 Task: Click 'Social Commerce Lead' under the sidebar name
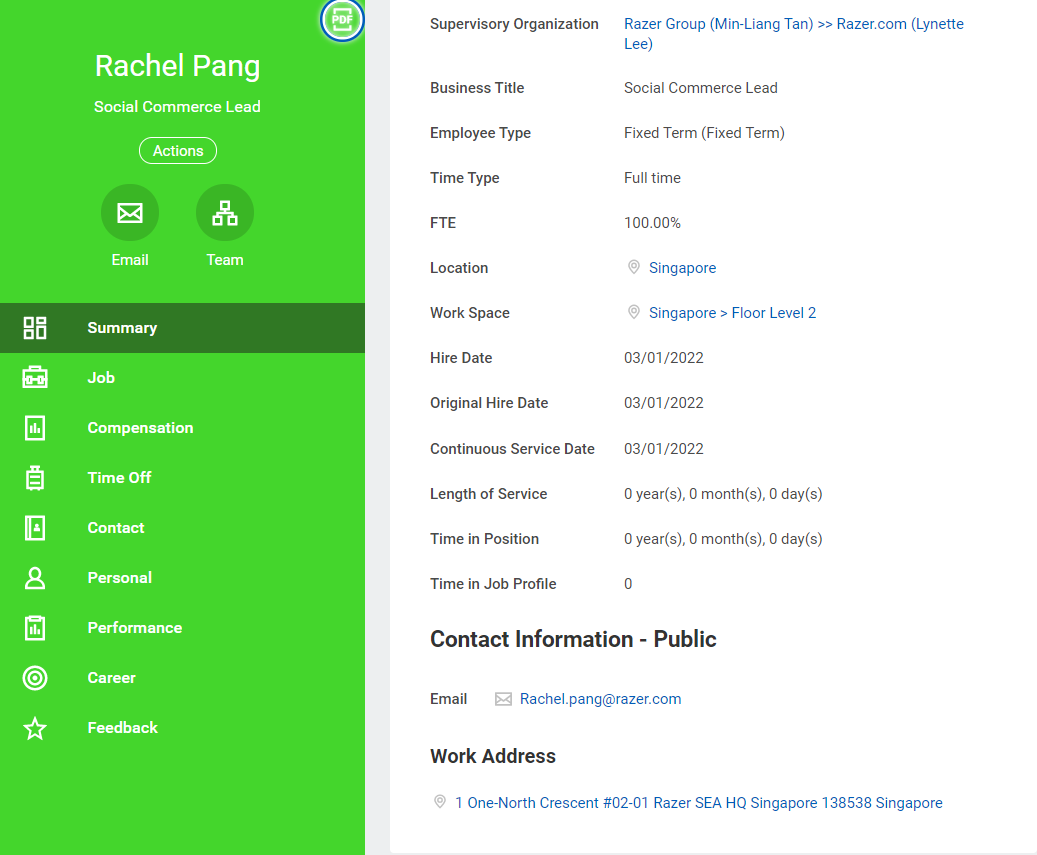pos(177,106)
